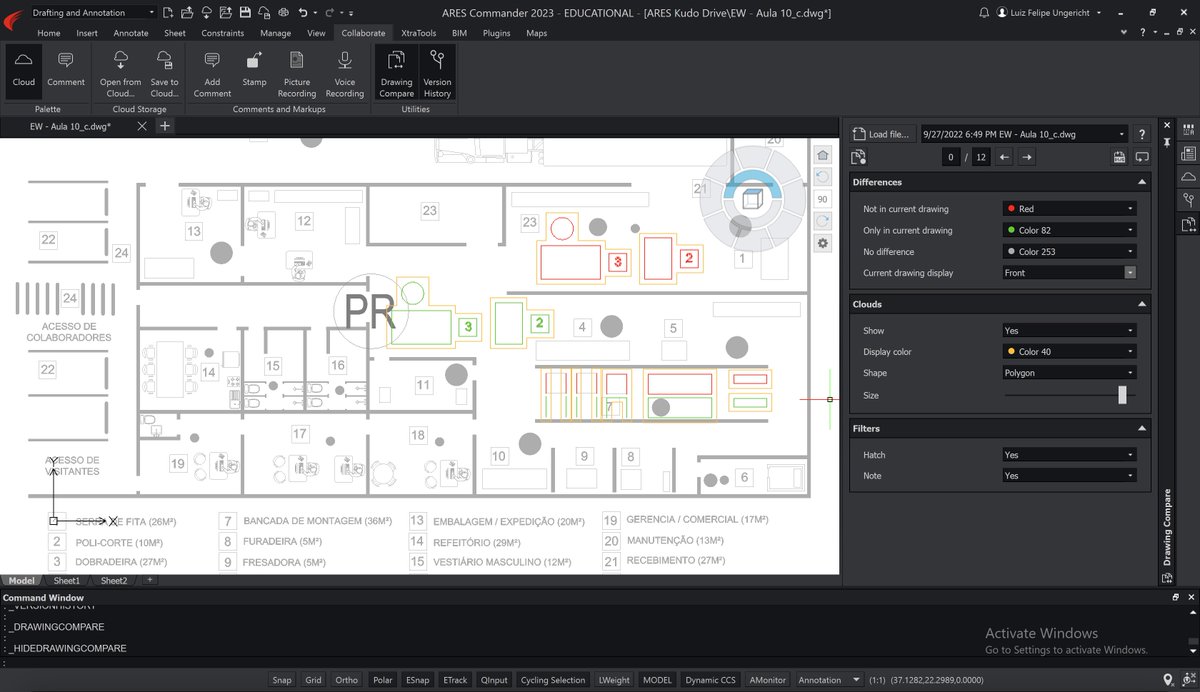Image resolution: width=1200 pixels, height=692 pixels.
Task: Open Current drawing display dropdown
Action: (x=1070, y=273)
